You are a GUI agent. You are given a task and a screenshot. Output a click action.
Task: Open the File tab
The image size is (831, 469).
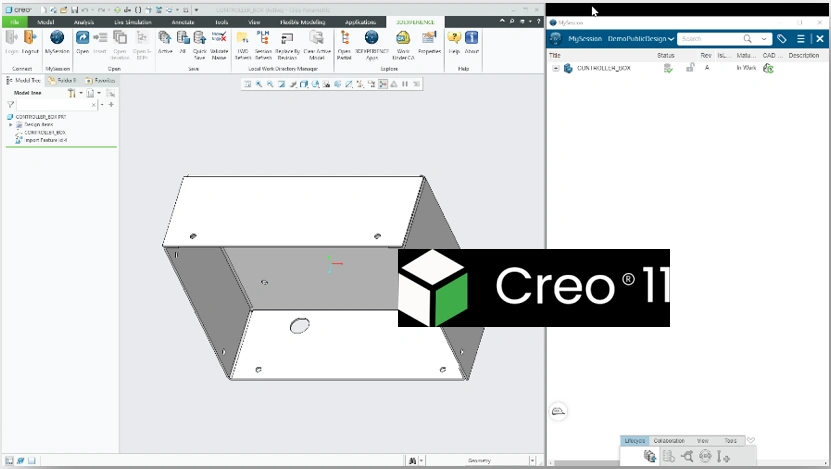(14, 22)
